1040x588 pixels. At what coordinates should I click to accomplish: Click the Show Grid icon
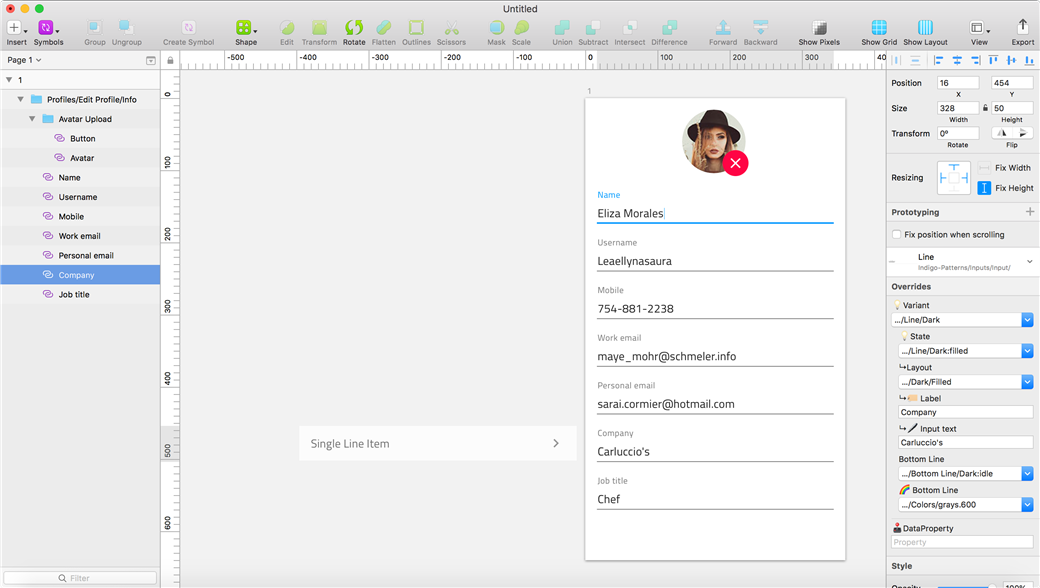pos(878,28)
